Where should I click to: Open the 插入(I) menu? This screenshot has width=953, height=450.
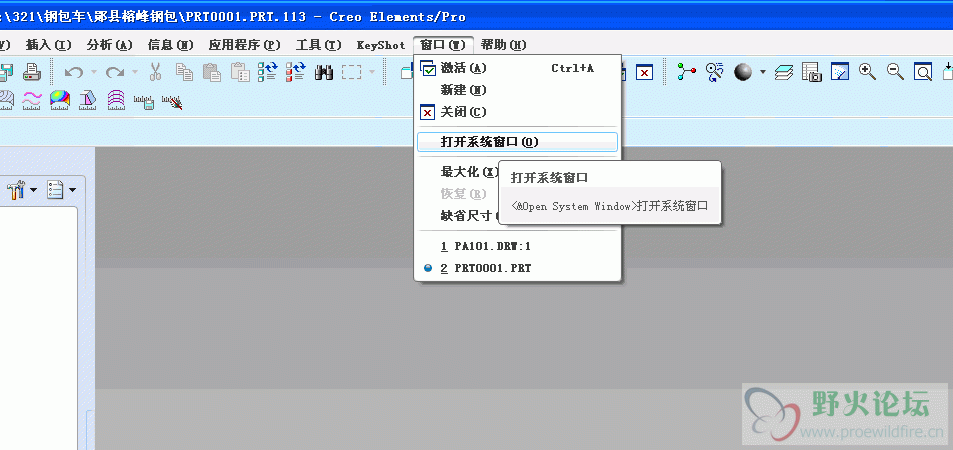point(49,45)
